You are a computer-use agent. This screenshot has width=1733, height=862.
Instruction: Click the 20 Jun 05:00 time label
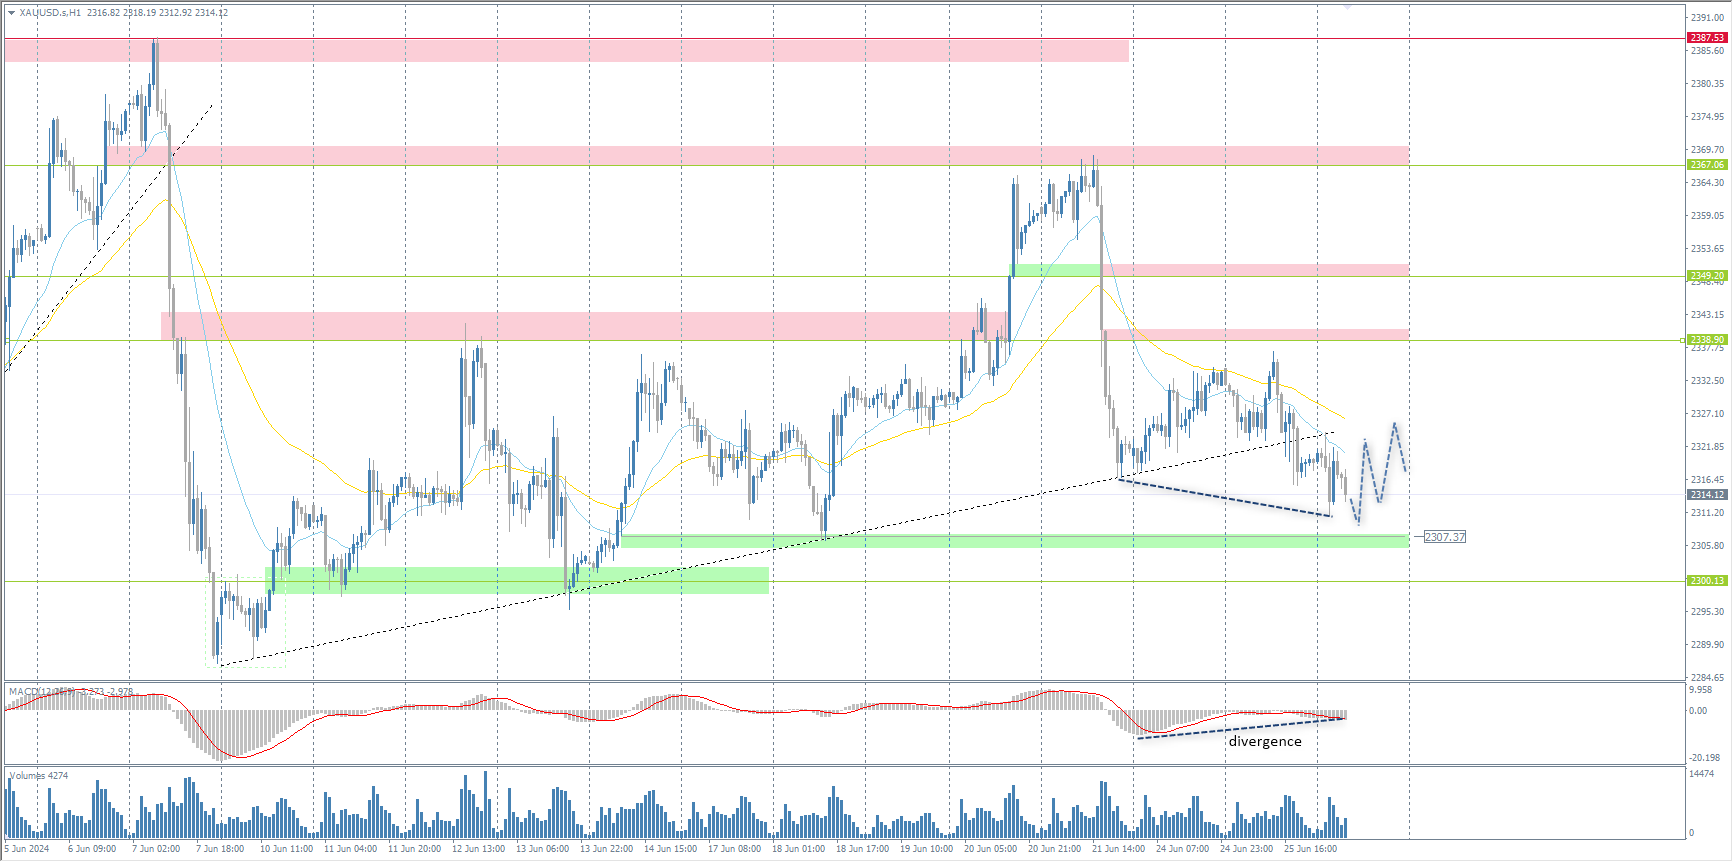pos(990,849)
